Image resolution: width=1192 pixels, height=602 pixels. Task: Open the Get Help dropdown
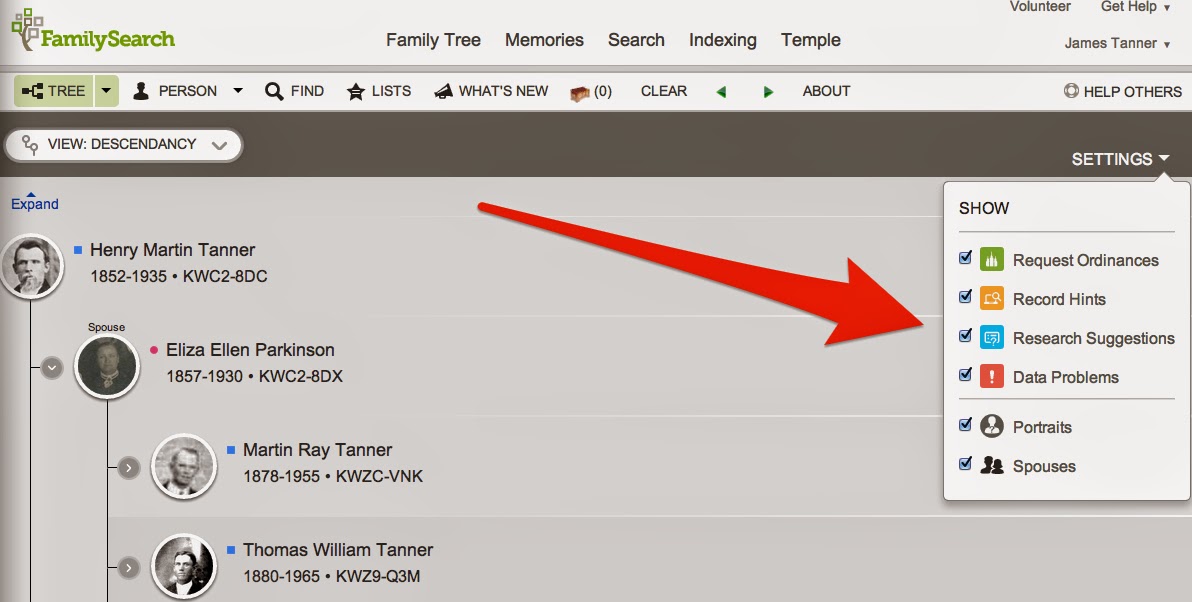click(x=1135, y=7)
